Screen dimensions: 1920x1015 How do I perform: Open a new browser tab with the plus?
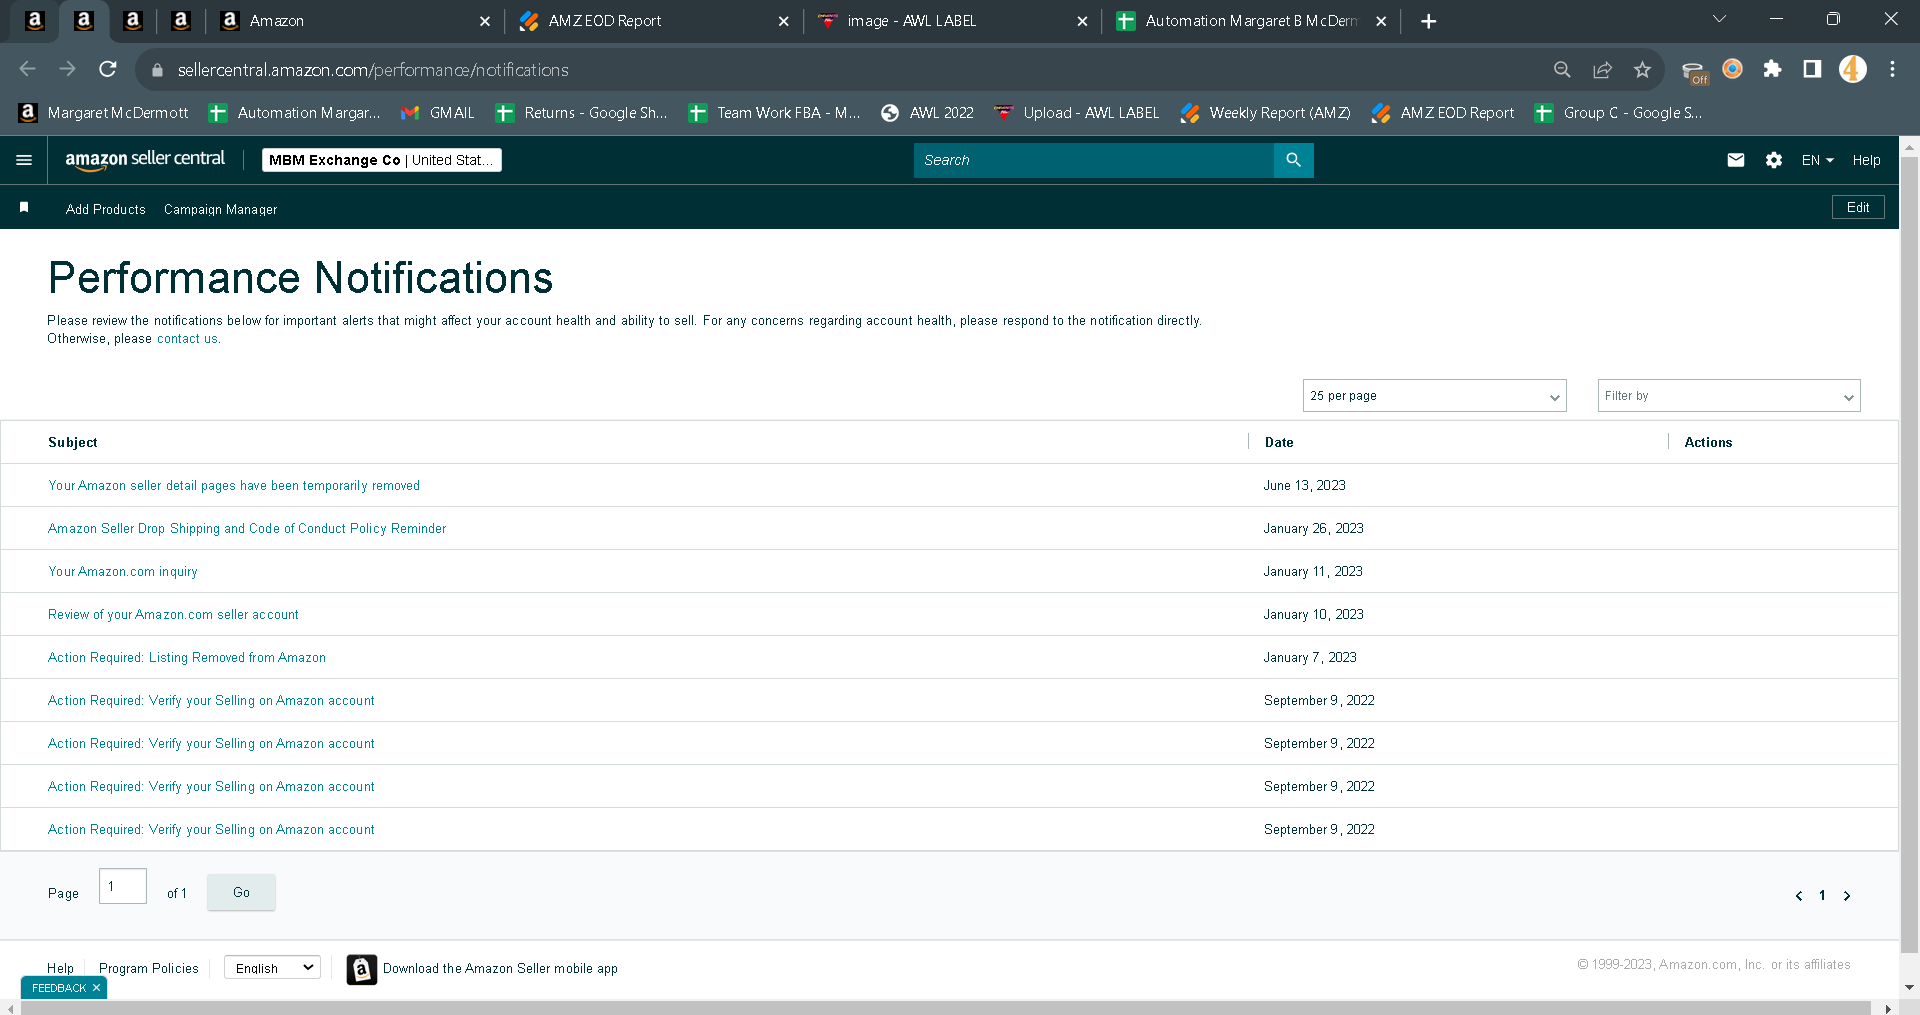click(x=1429, y=21)
